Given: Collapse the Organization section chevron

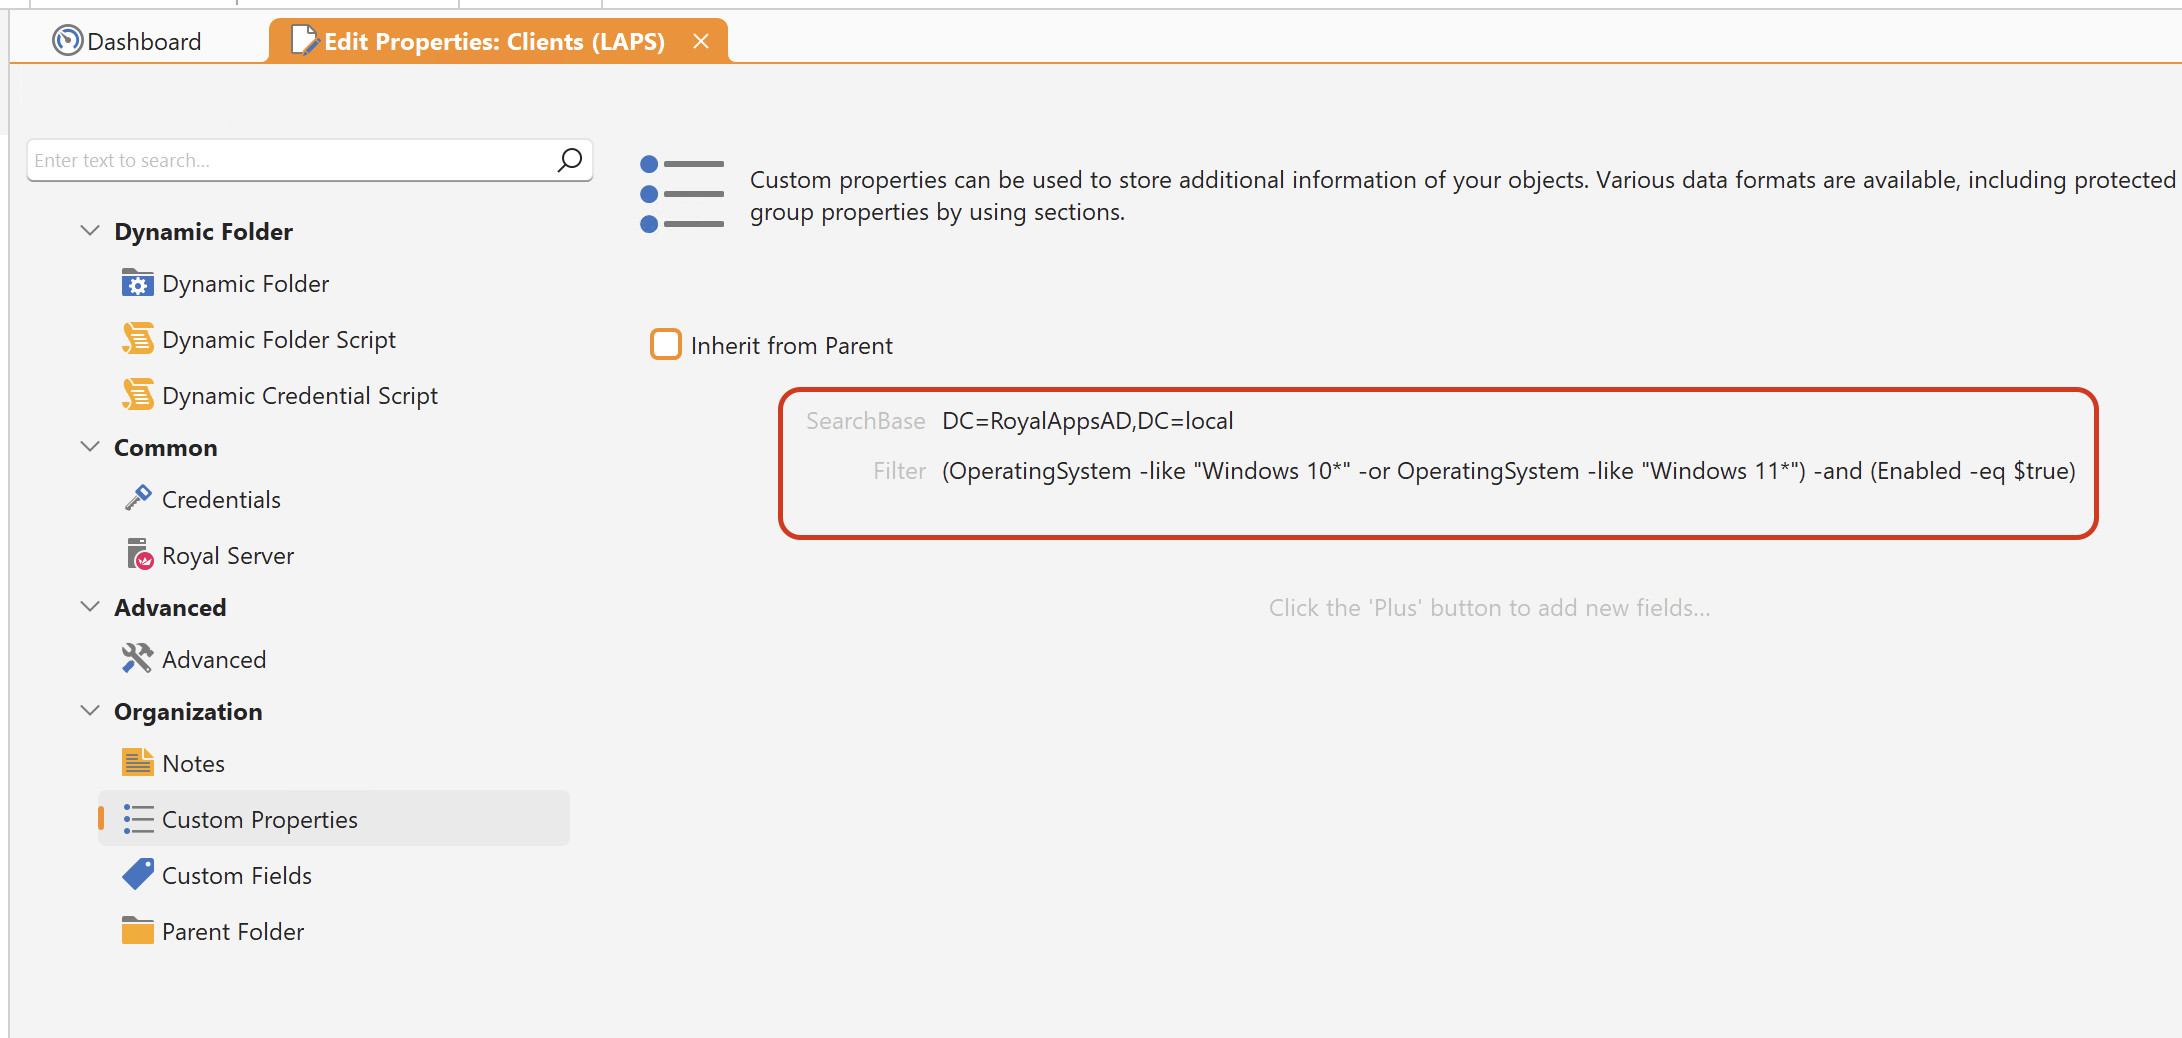Looking at the screenshot, I should tap(90, 711).
